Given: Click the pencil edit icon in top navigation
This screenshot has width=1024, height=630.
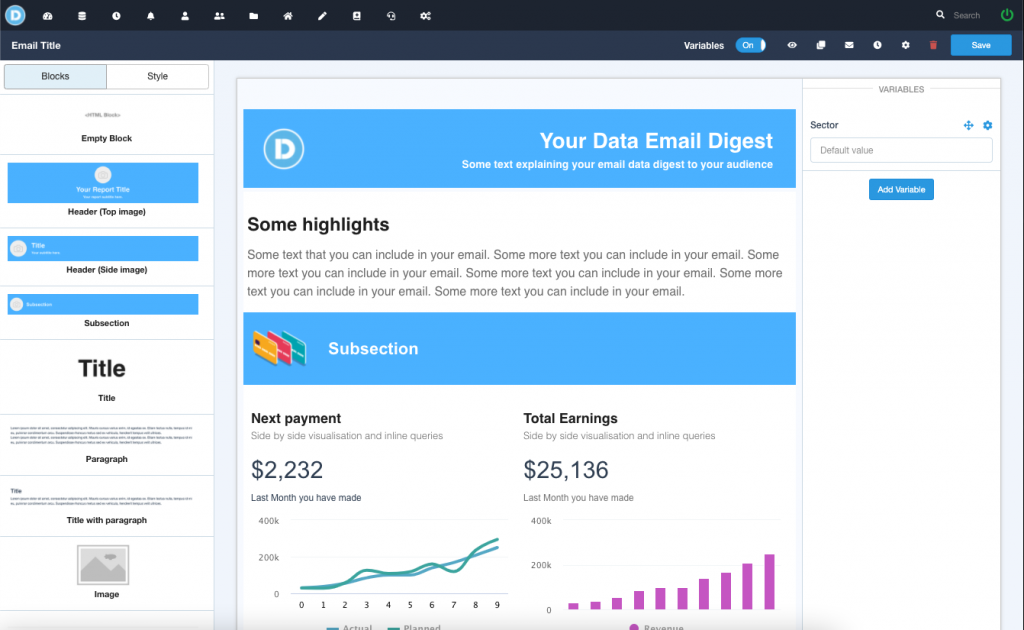Looking at the screenshot, I should pyautogui.click(x=322, y=16).
